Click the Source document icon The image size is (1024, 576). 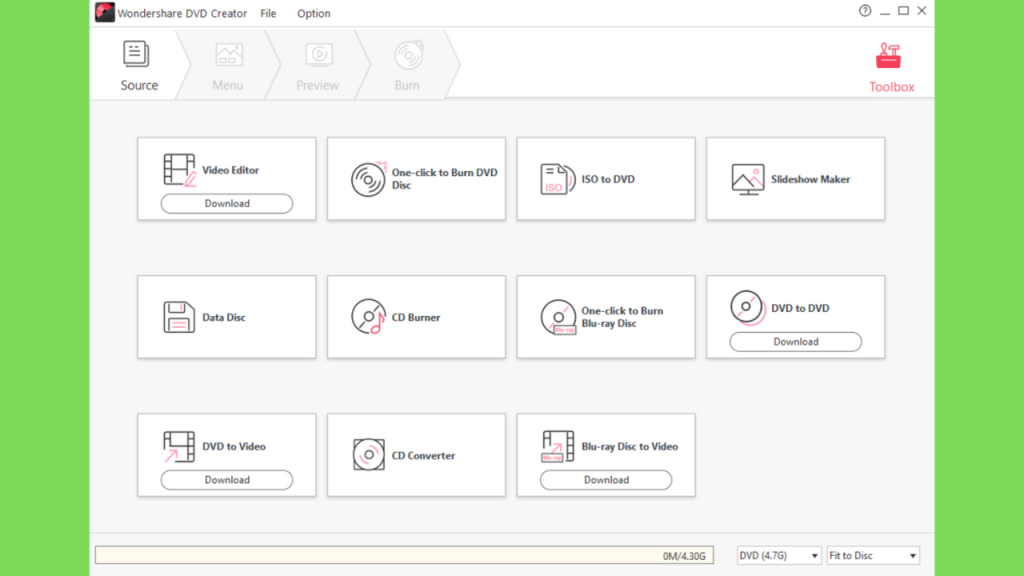136,54
